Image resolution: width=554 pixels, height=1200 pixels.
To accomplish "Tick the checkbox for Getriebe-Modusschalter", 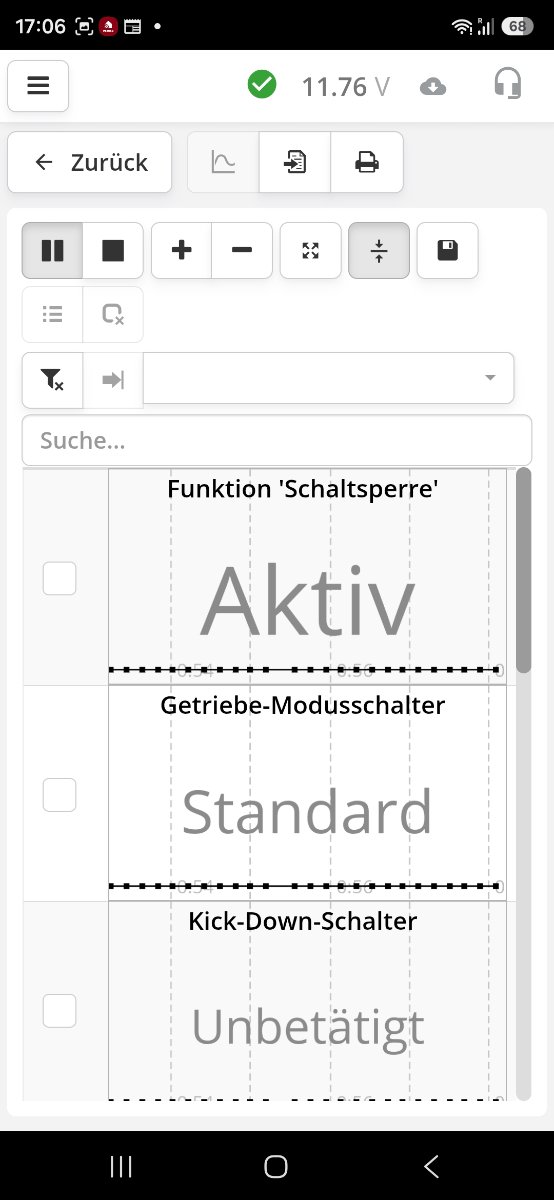I will tap(59, 795).
